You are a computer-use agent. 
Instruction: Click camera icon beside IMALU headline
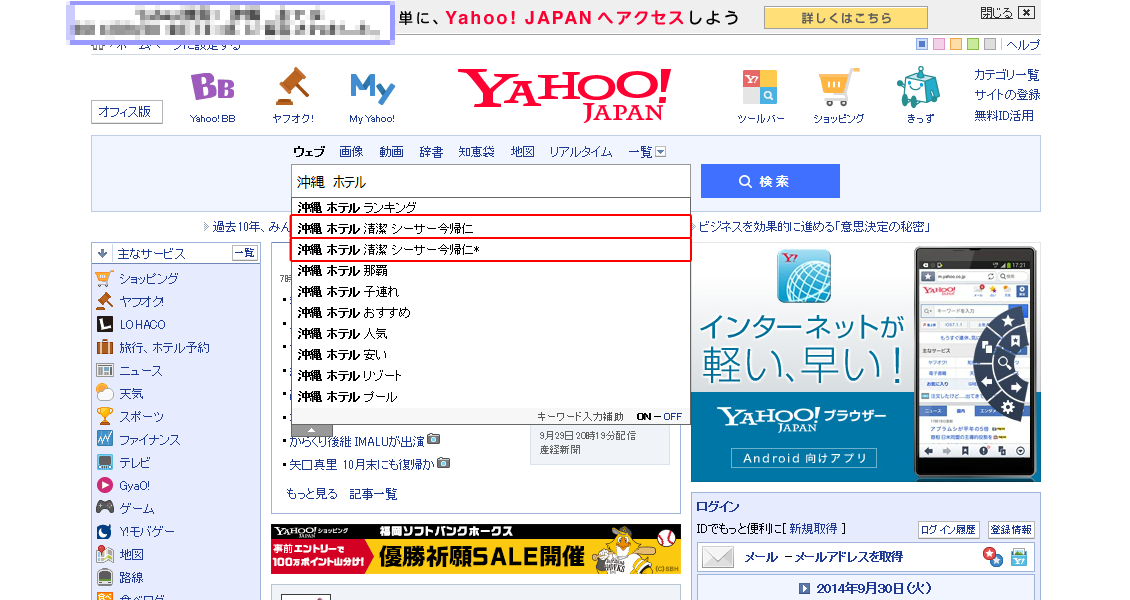pyautogui.click(x=433, y=439)
